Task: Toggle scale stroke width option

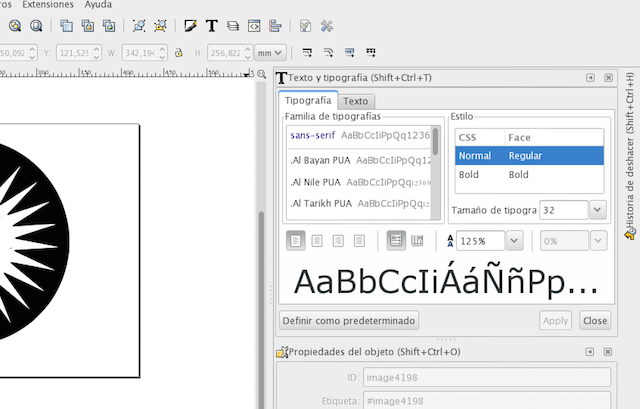Action: 307,52
